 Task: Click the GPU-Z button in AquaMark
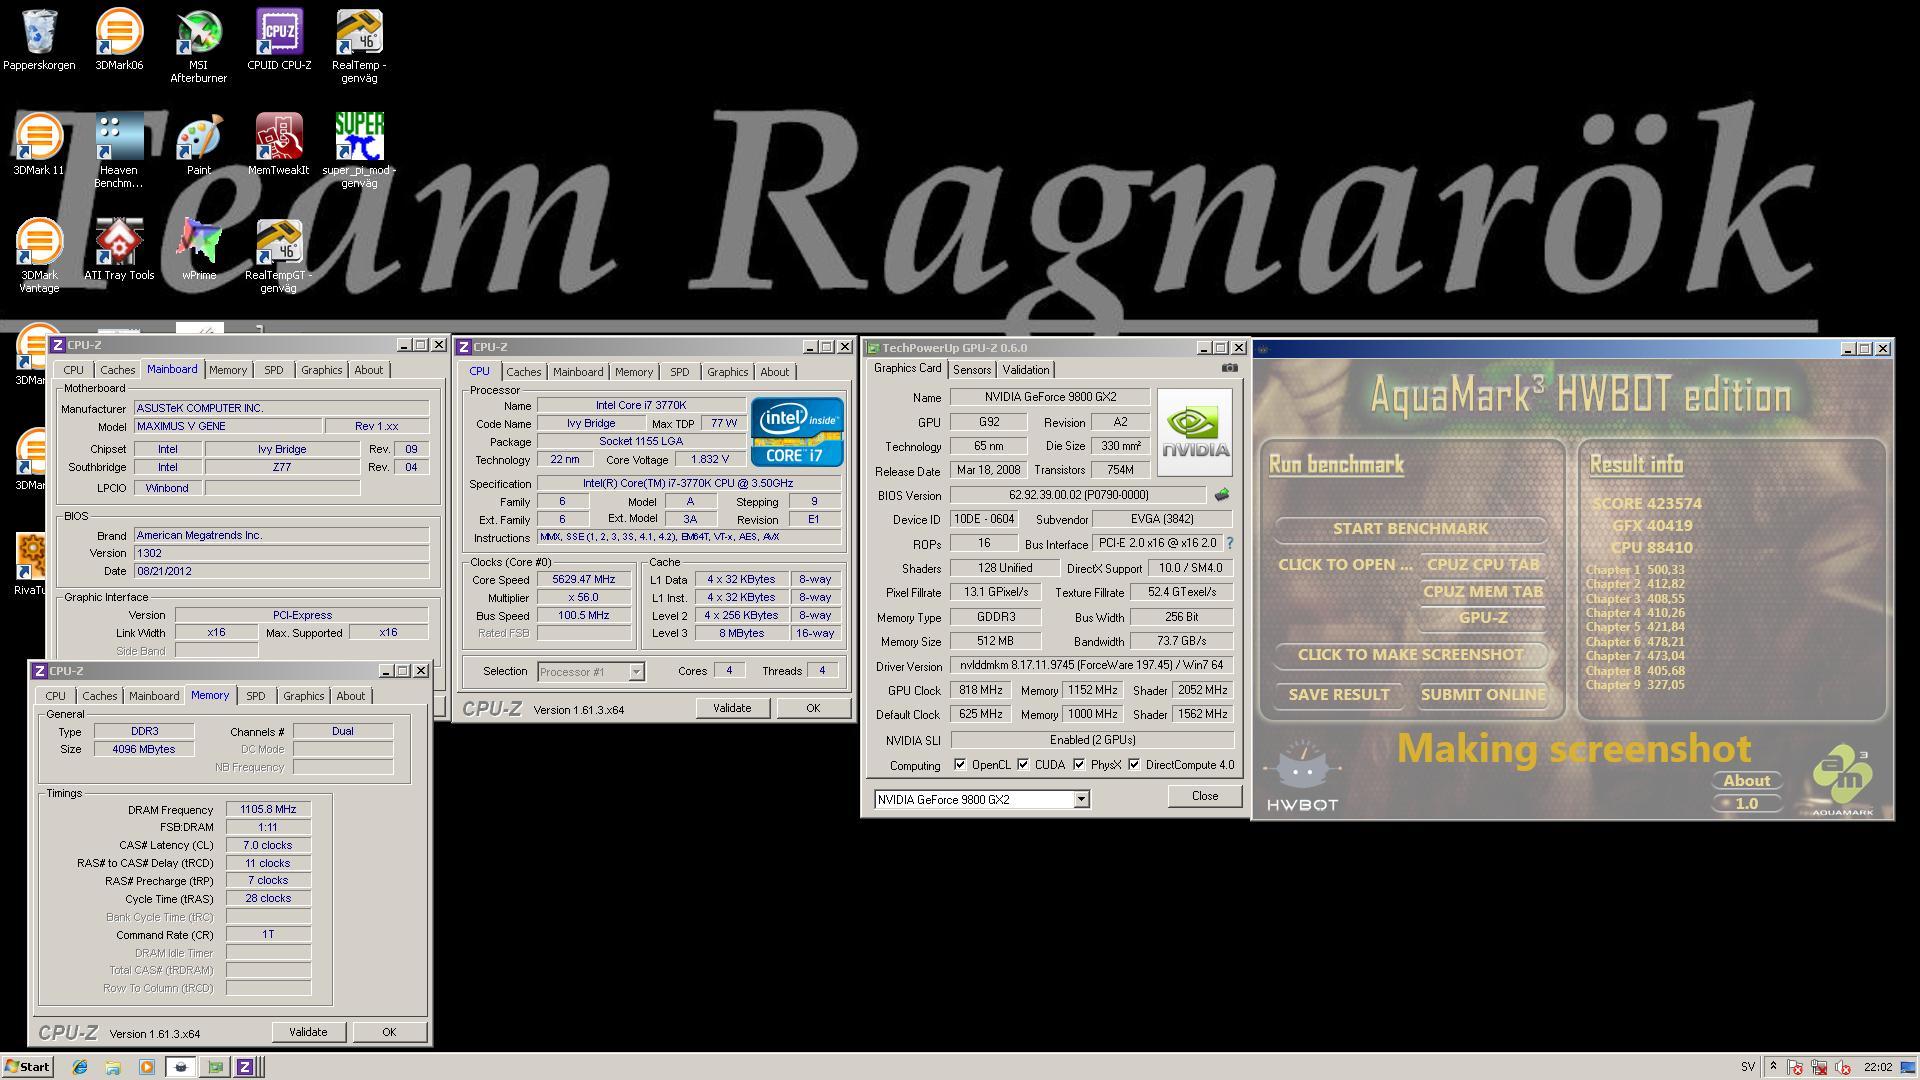coord(1483,617)
